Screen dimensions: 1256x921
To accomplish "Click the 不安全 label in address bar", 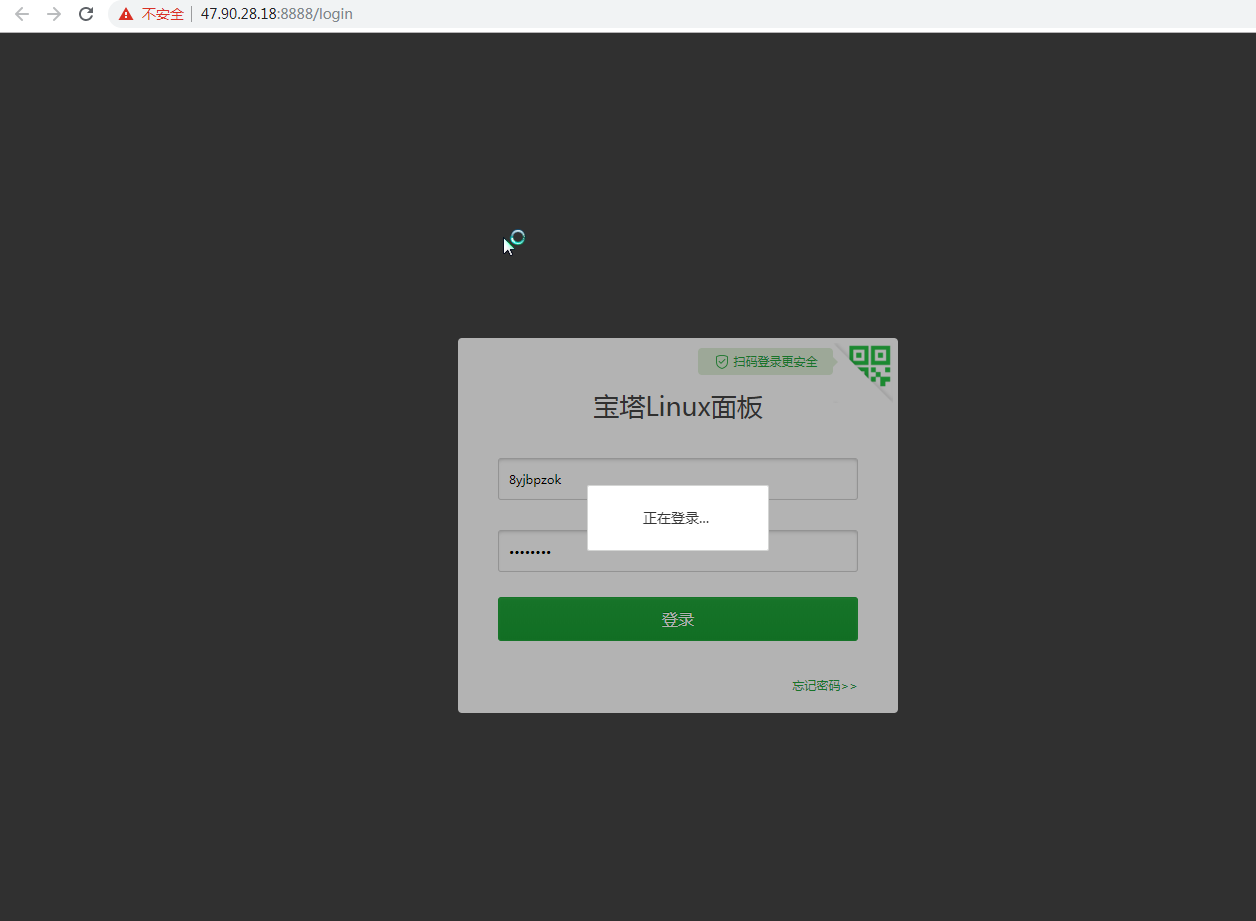I will [162, 14].
